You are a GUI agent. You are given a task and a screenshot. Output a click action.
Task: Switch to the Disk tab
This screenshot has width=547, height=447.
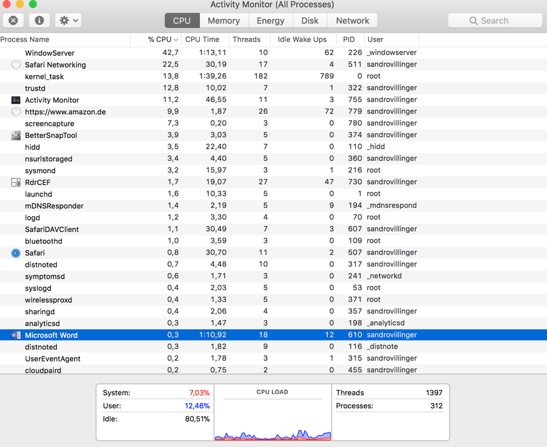pos(310,21)
